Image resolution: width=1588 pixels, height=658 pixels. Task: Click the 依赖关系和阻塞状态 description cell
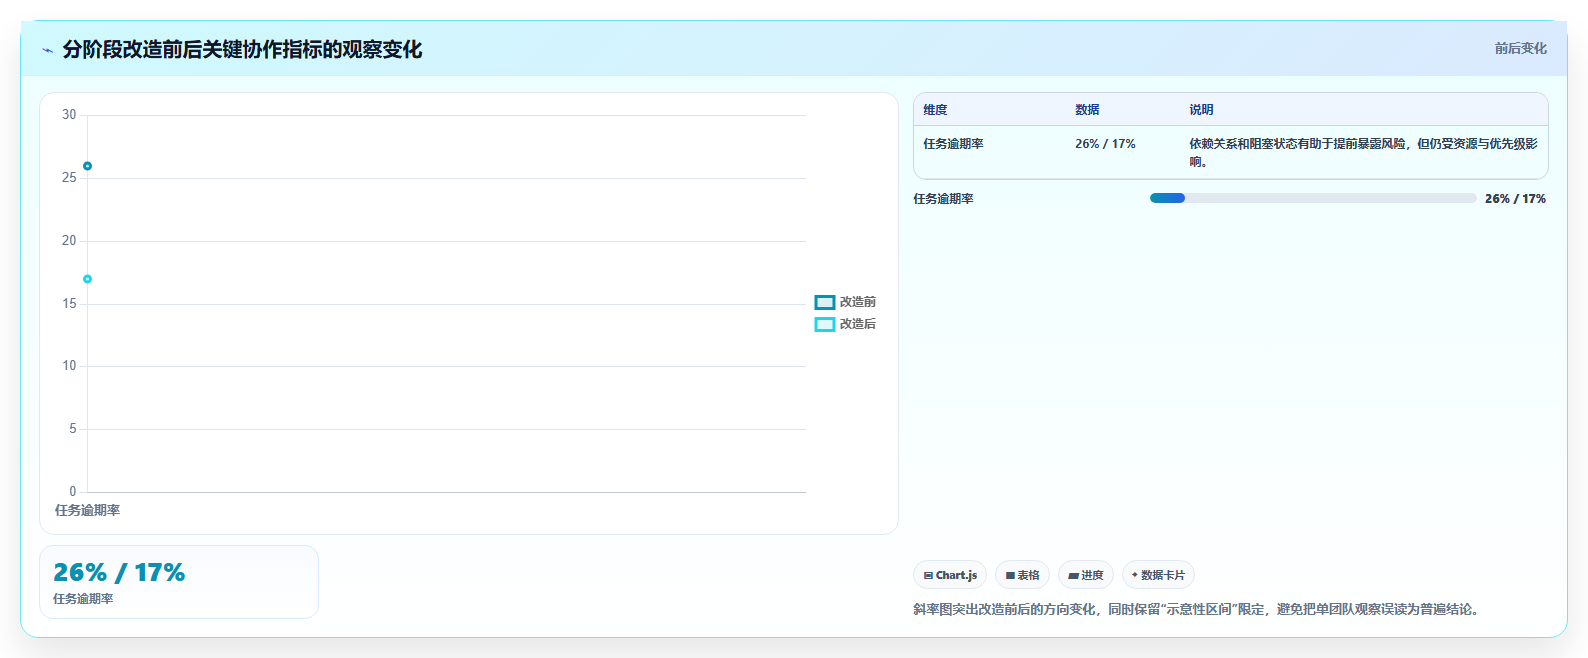tap(1363, 153)
